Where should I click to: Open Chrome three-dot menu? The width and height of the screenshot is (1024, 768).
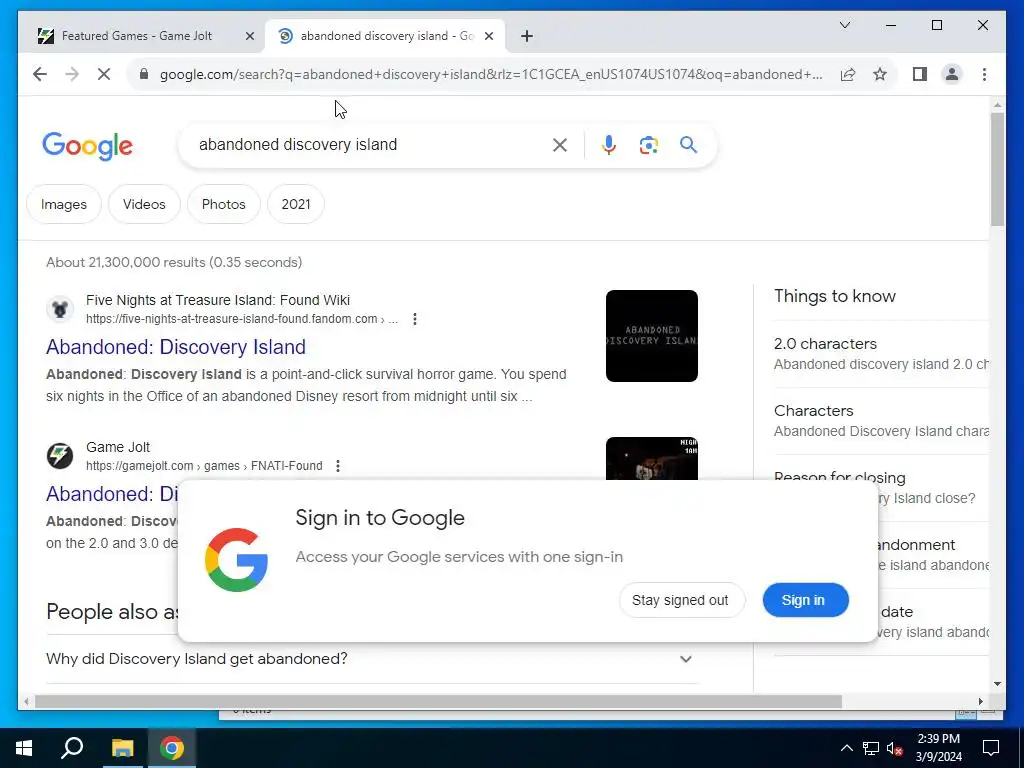[x=984, y=74]
